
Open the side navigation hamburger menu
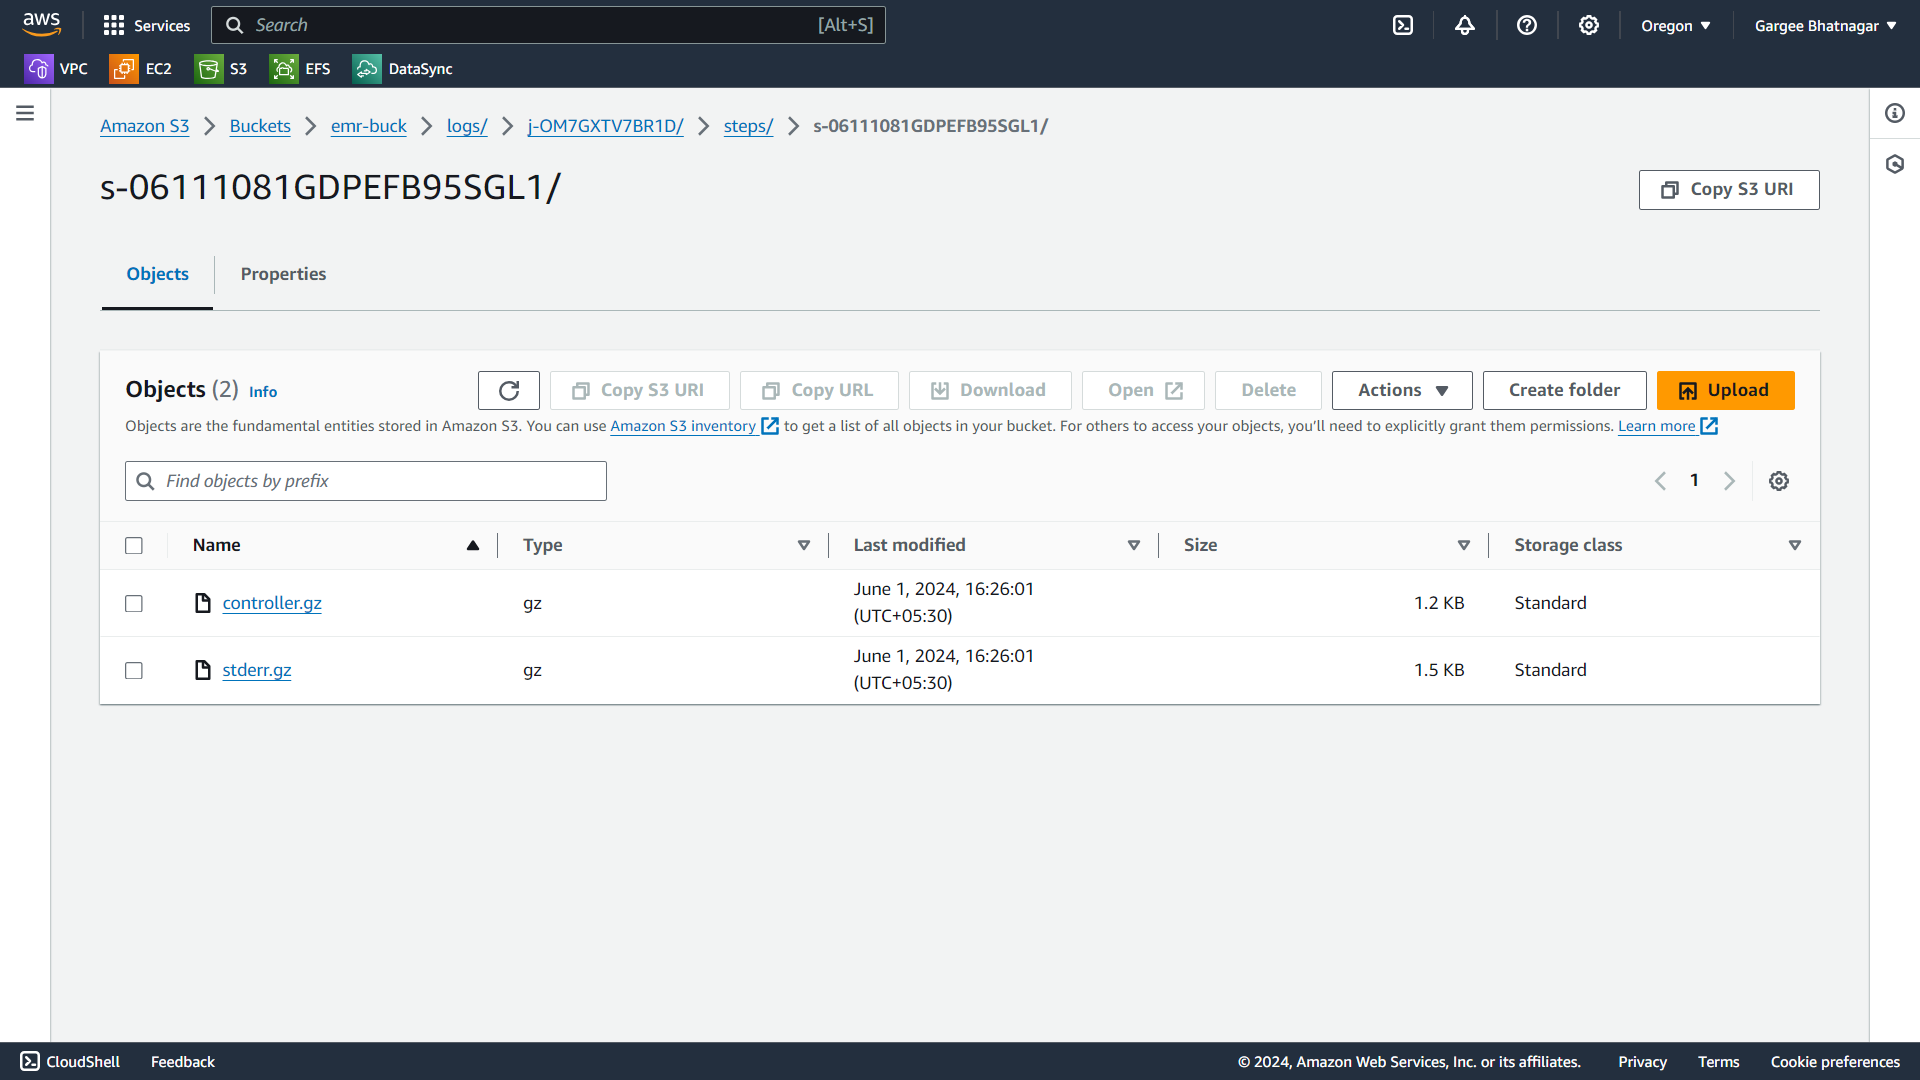click(25, 113)
